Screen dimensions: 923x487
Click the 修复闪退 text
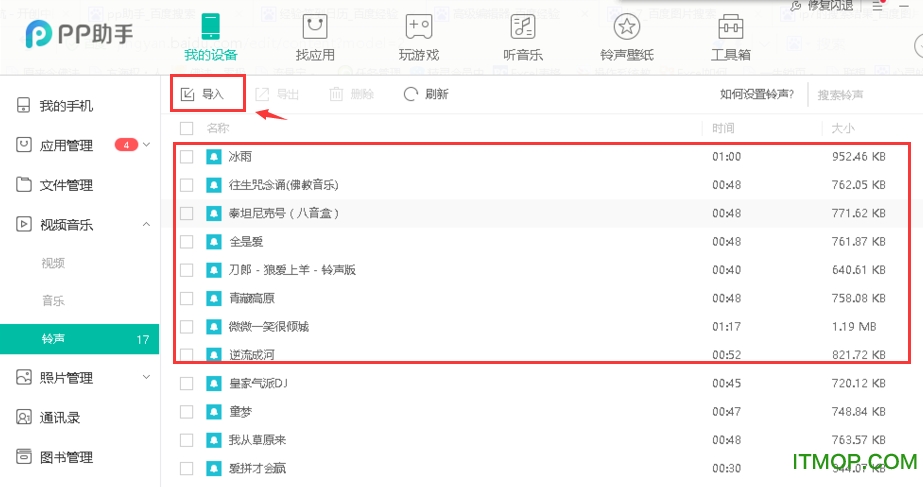831,5
